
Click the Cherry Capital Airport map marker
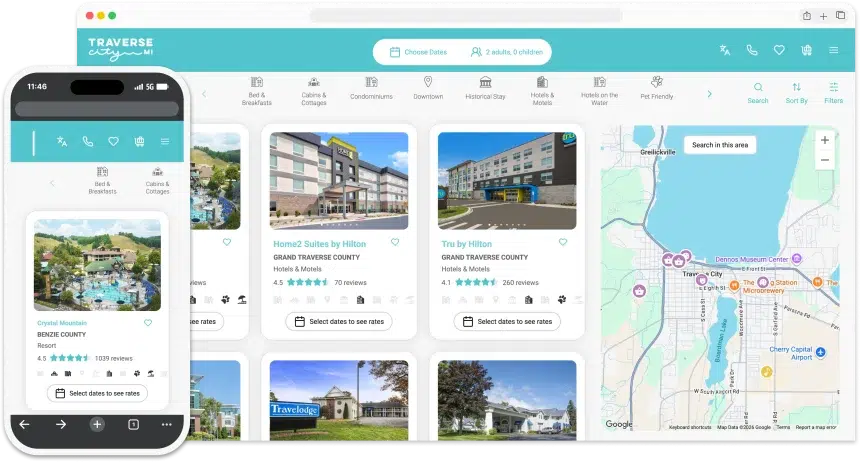coord(821,352)
